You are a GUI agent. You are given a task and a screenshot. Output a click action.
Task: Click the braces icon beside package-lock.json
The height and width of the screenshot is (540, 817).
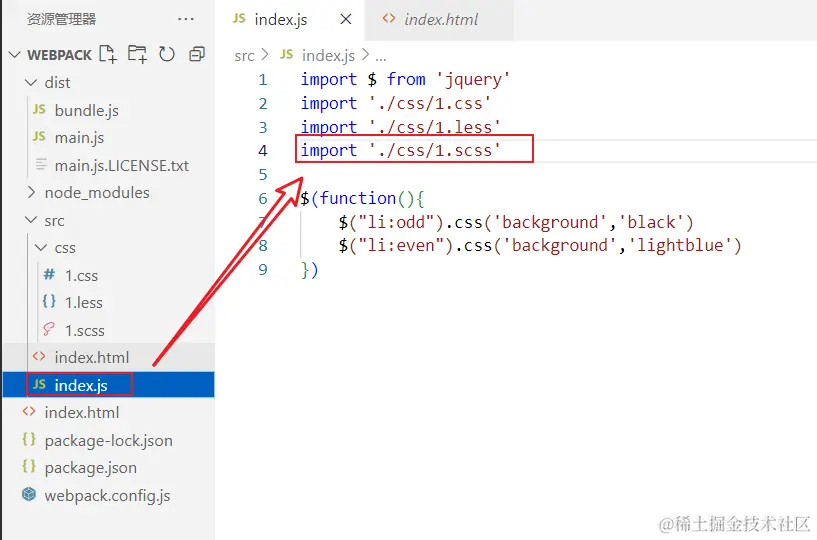(29, 439)
